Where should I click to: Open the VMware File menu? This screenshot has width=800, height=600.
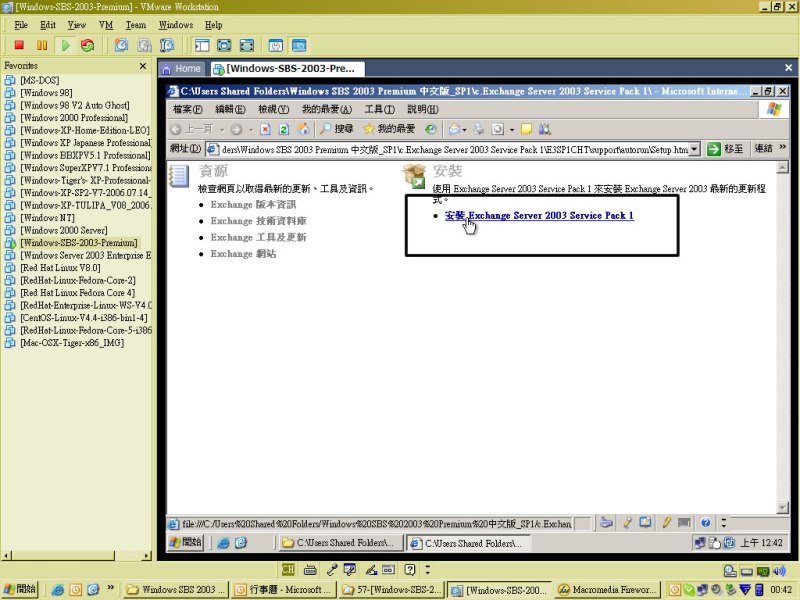(x=21, y=25)
